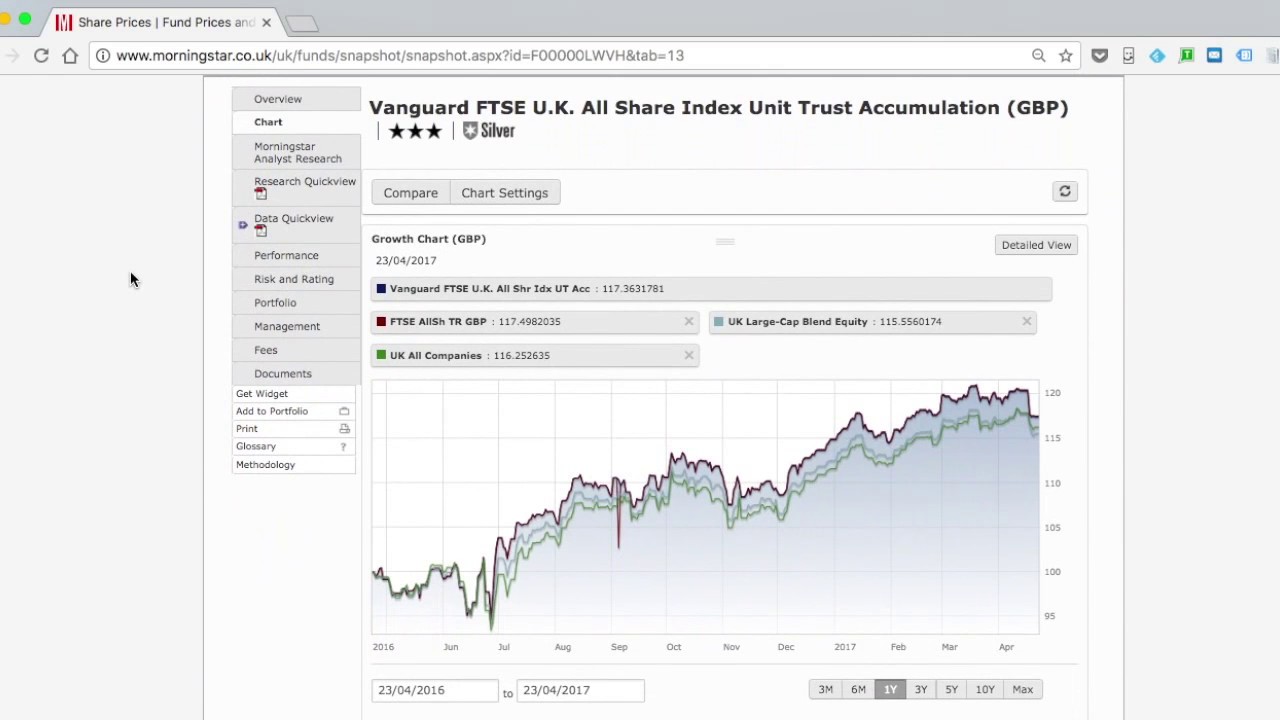Screen dimensions: 1280x720
Task: Open Morningstar Analyst Research section
Action: [x=298, y=152]
